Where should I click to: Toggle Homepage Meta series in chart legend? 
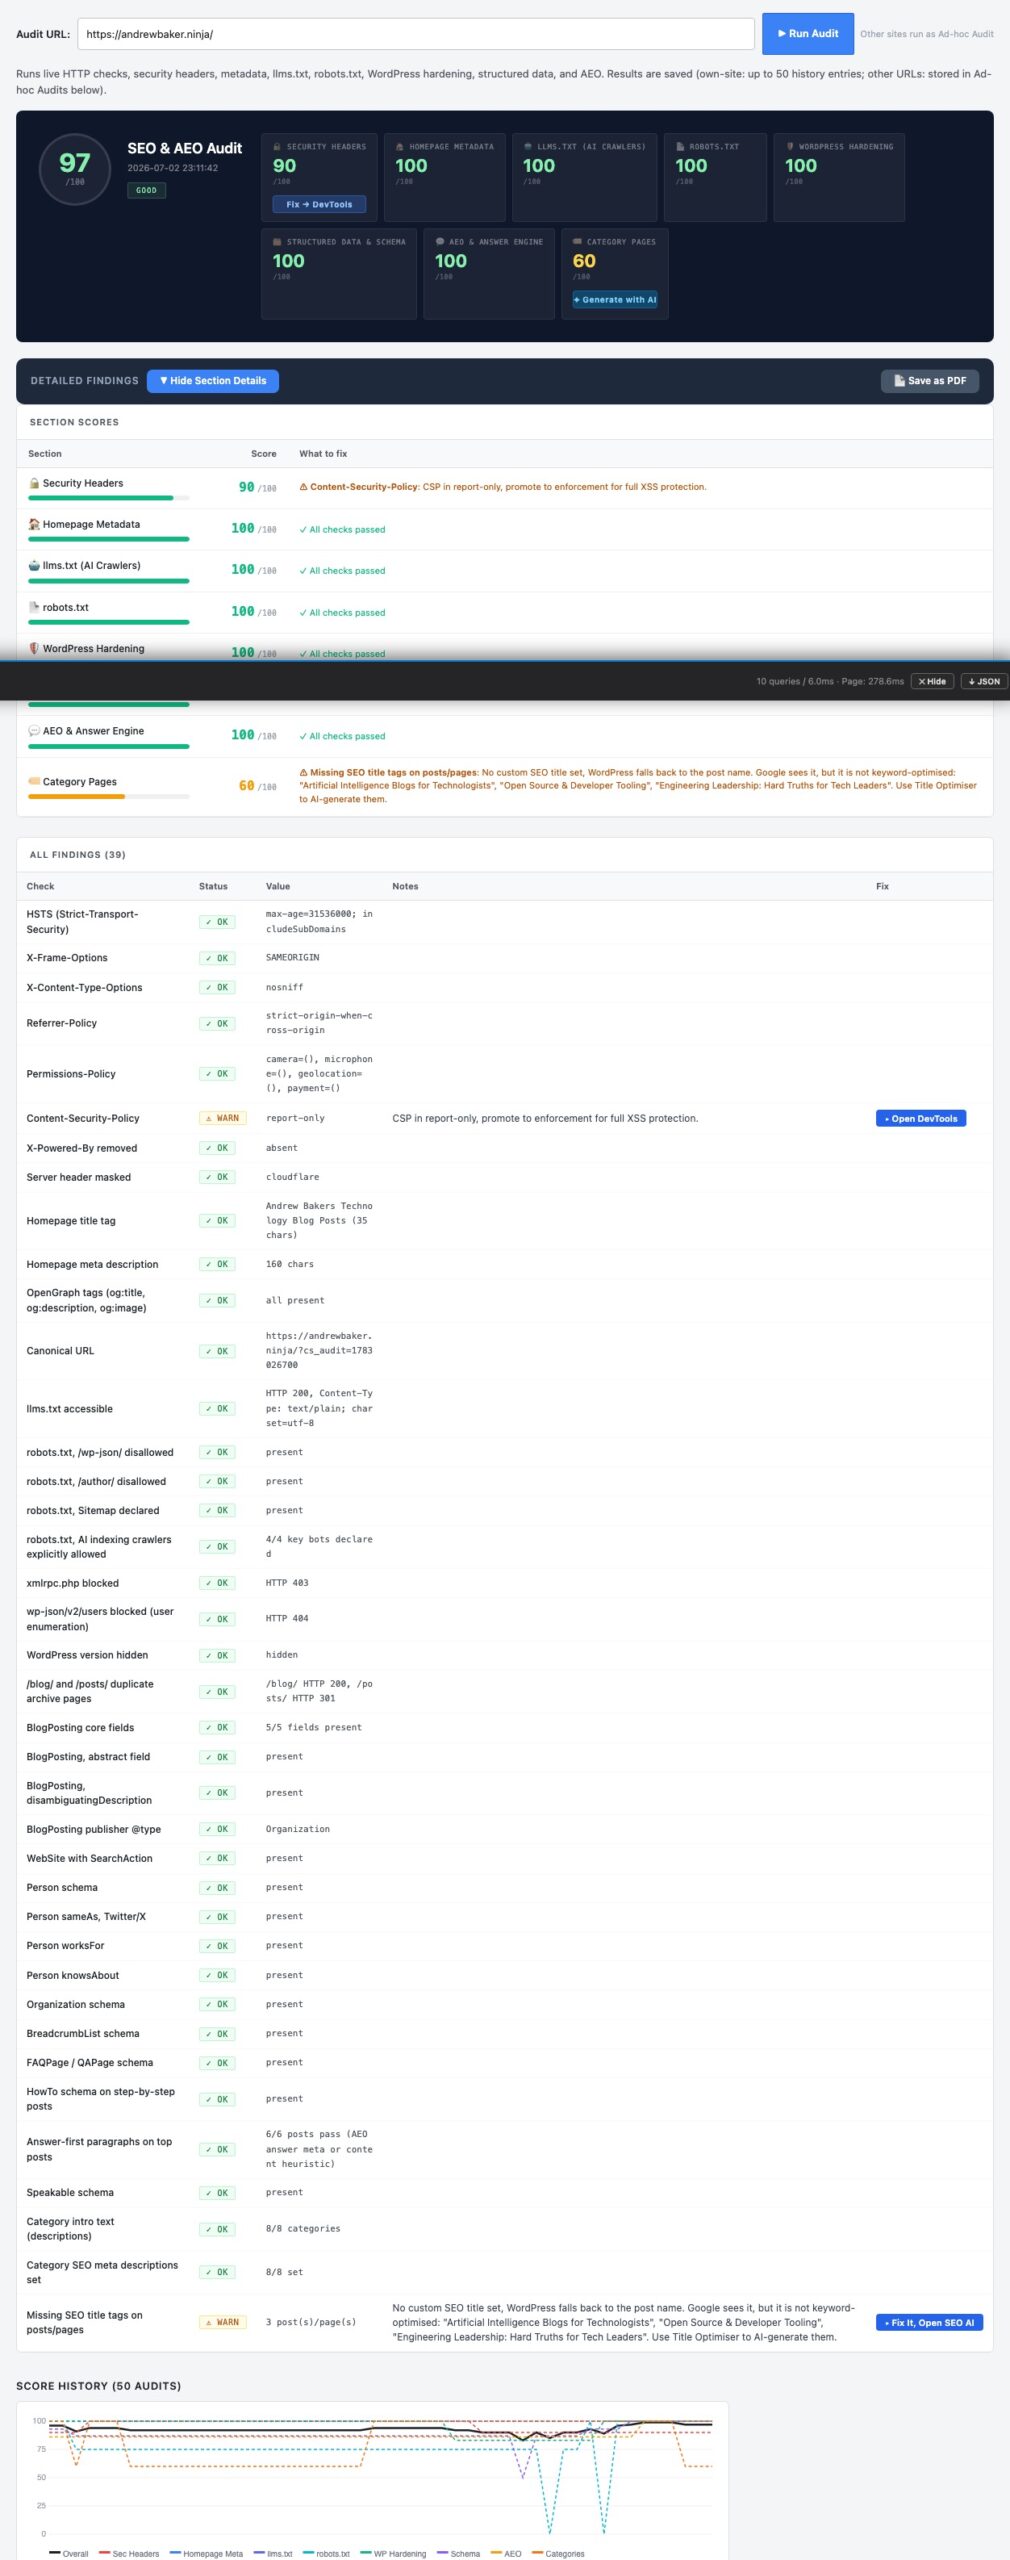[206, 2553]
